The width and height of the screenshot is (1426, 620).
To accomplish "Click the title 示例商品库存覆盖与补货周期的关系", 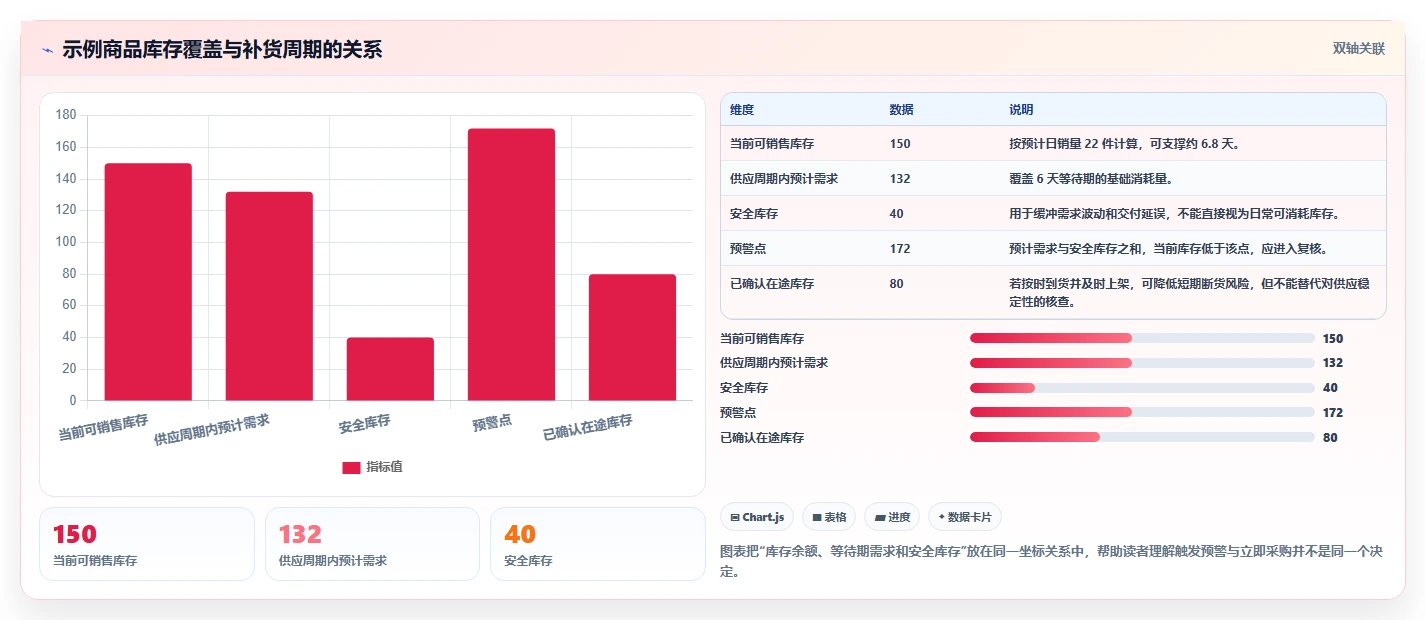I will pyautogui.click(x=222, y=50).
